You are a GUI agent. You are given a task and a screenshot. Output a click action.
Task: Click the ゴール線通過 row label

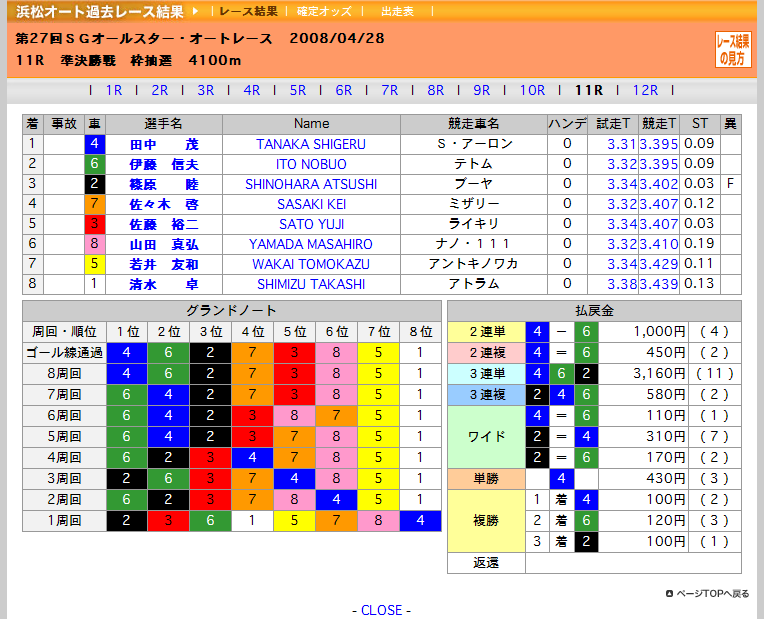pyautogui.click(x=64, y=353)
